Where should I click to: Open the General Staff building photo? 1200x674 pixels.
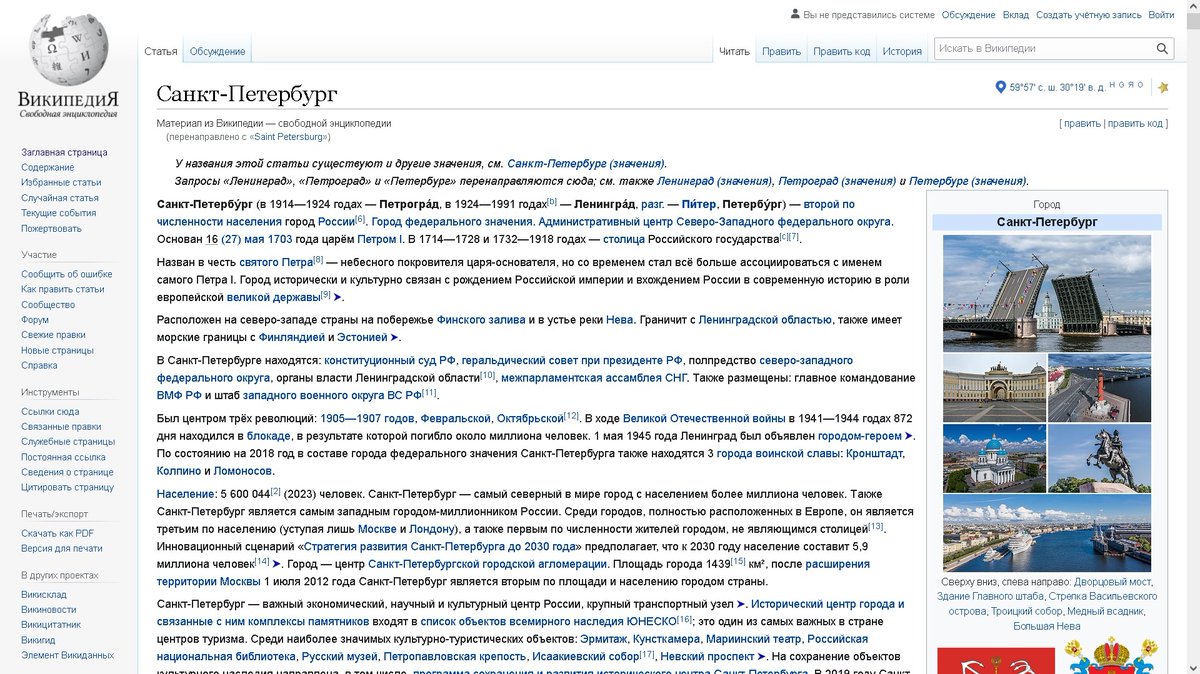click(994, 388)
